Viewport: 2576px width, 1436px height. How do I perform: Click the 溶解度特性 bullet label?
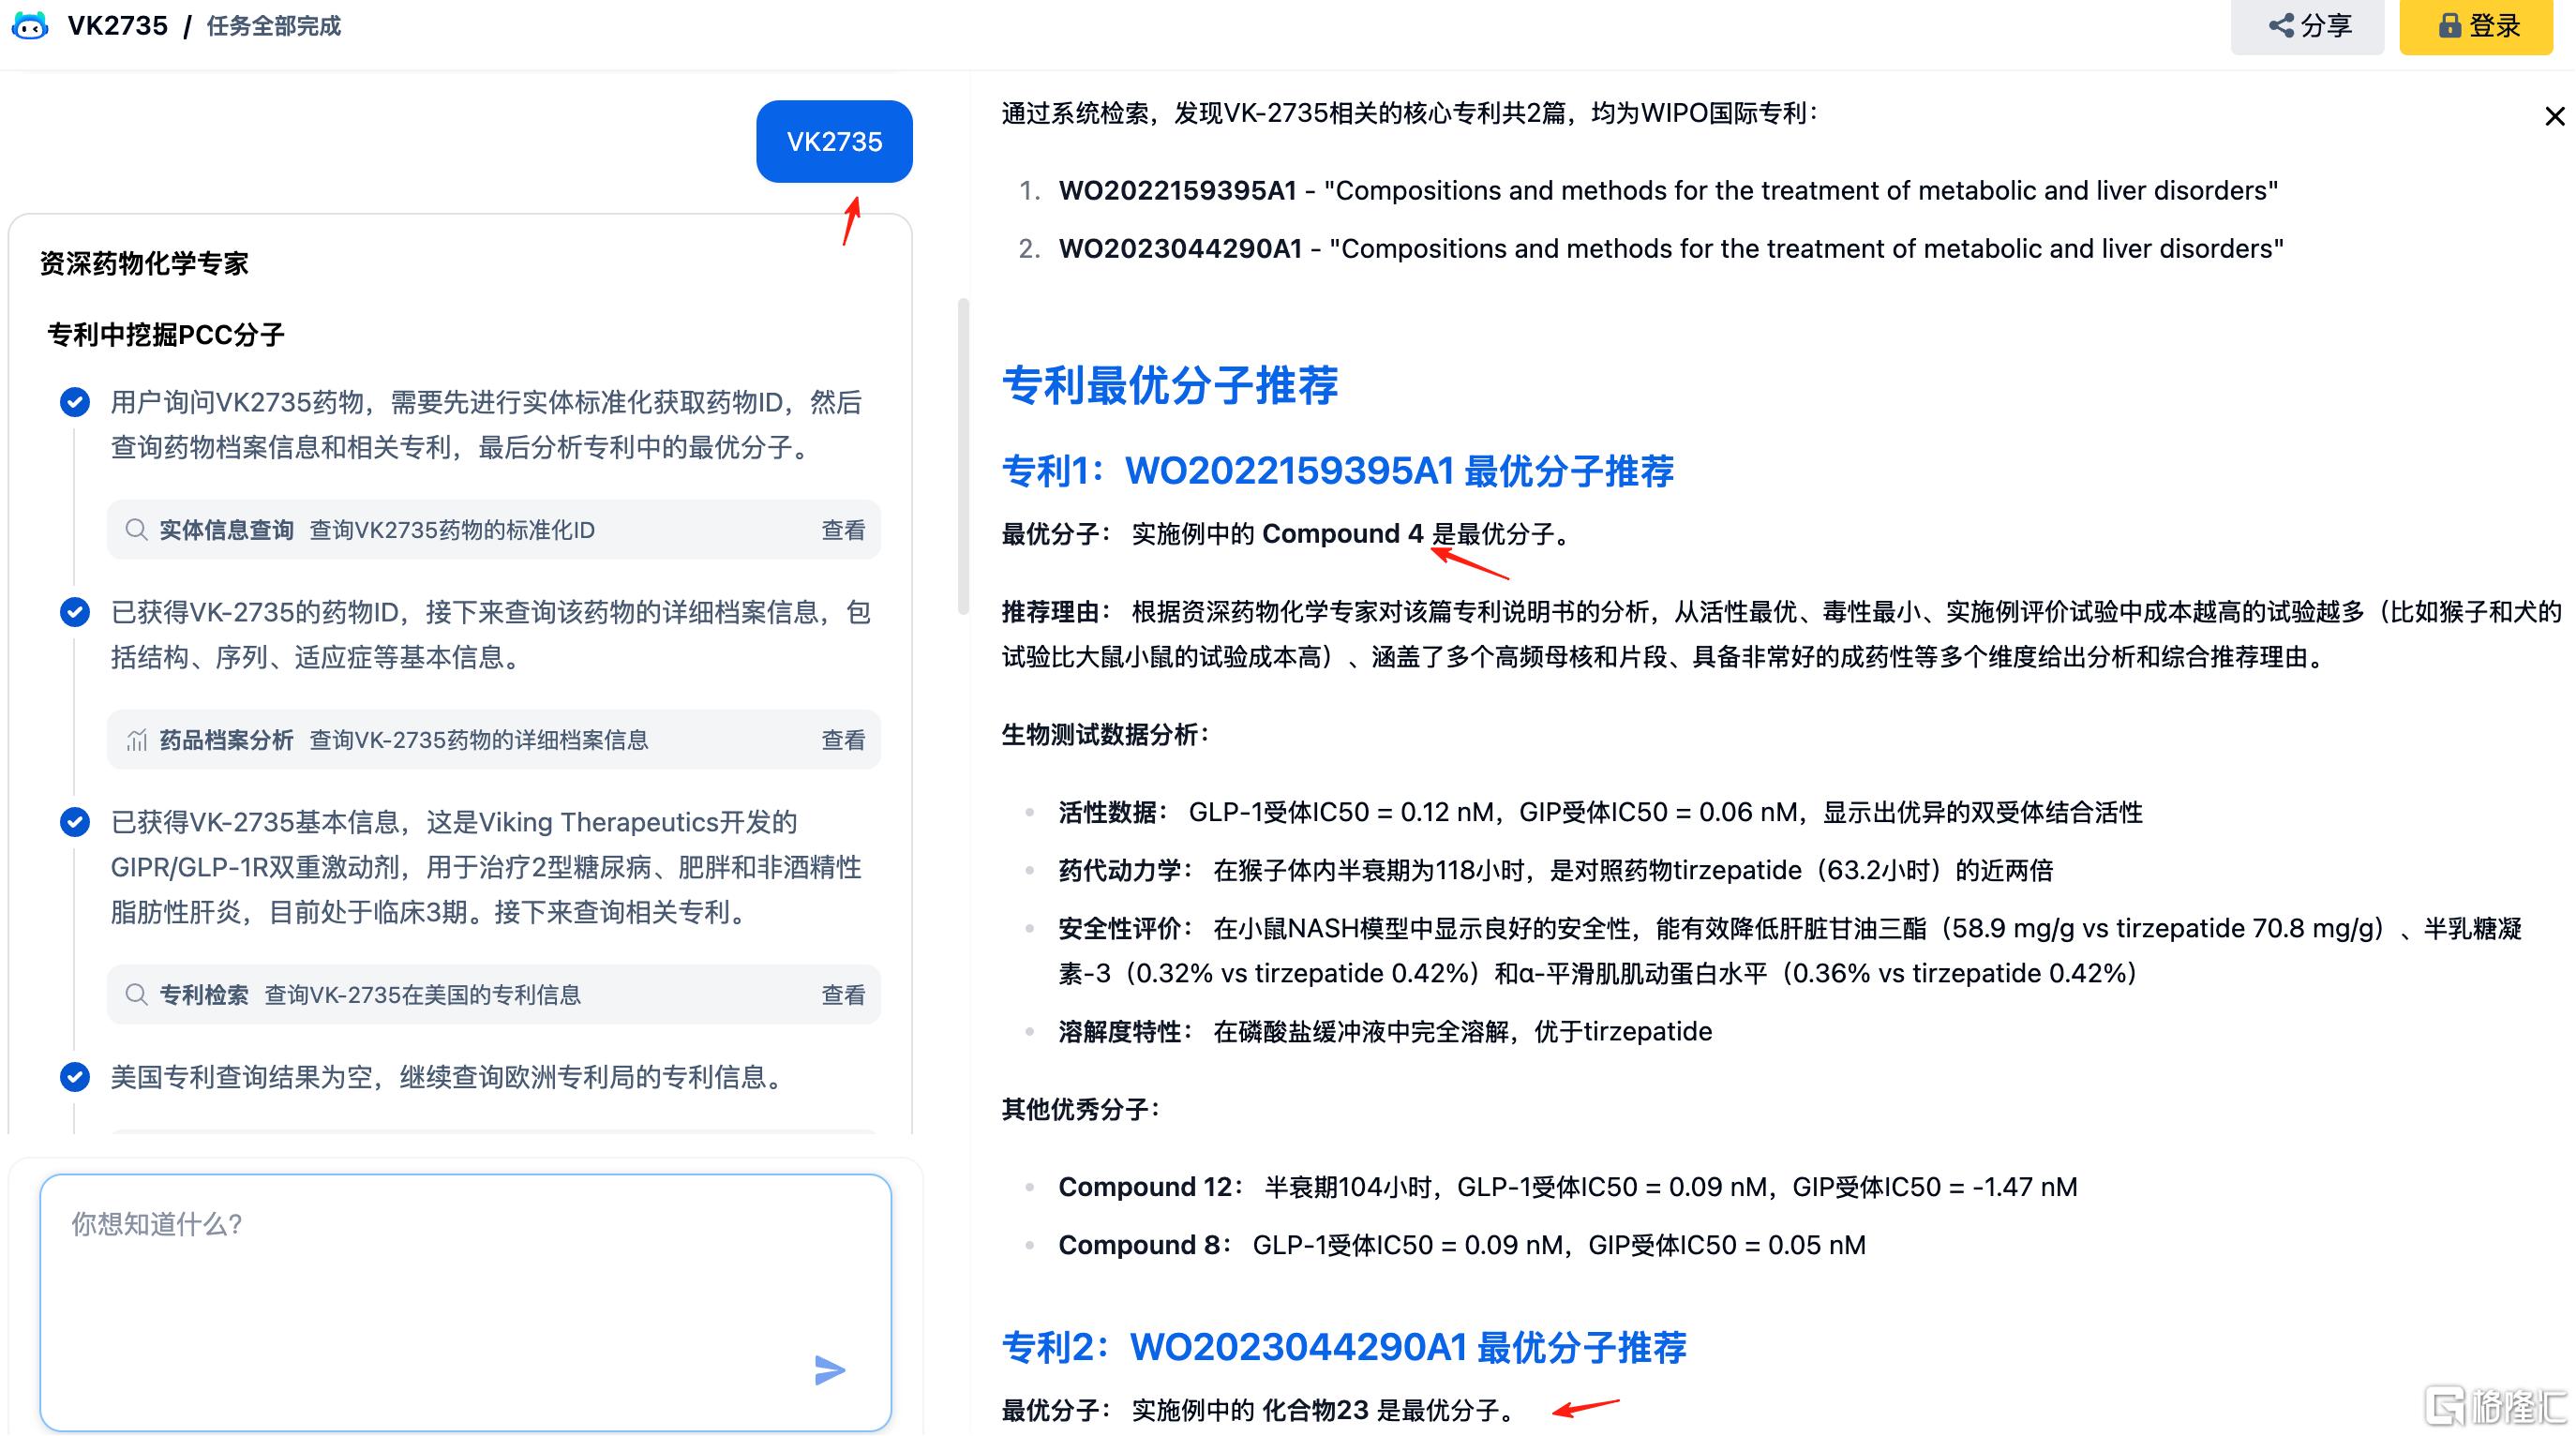[x=1126, y=1032]
